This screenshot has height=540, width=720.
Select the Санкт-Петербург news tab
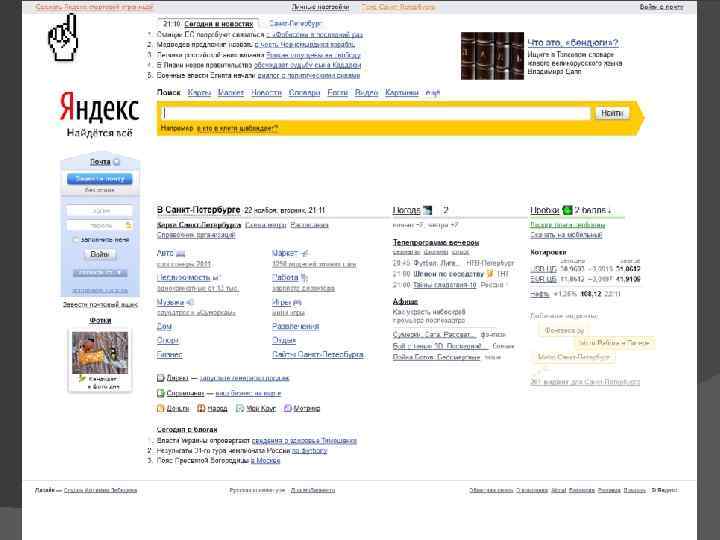[x=295, y=23]
